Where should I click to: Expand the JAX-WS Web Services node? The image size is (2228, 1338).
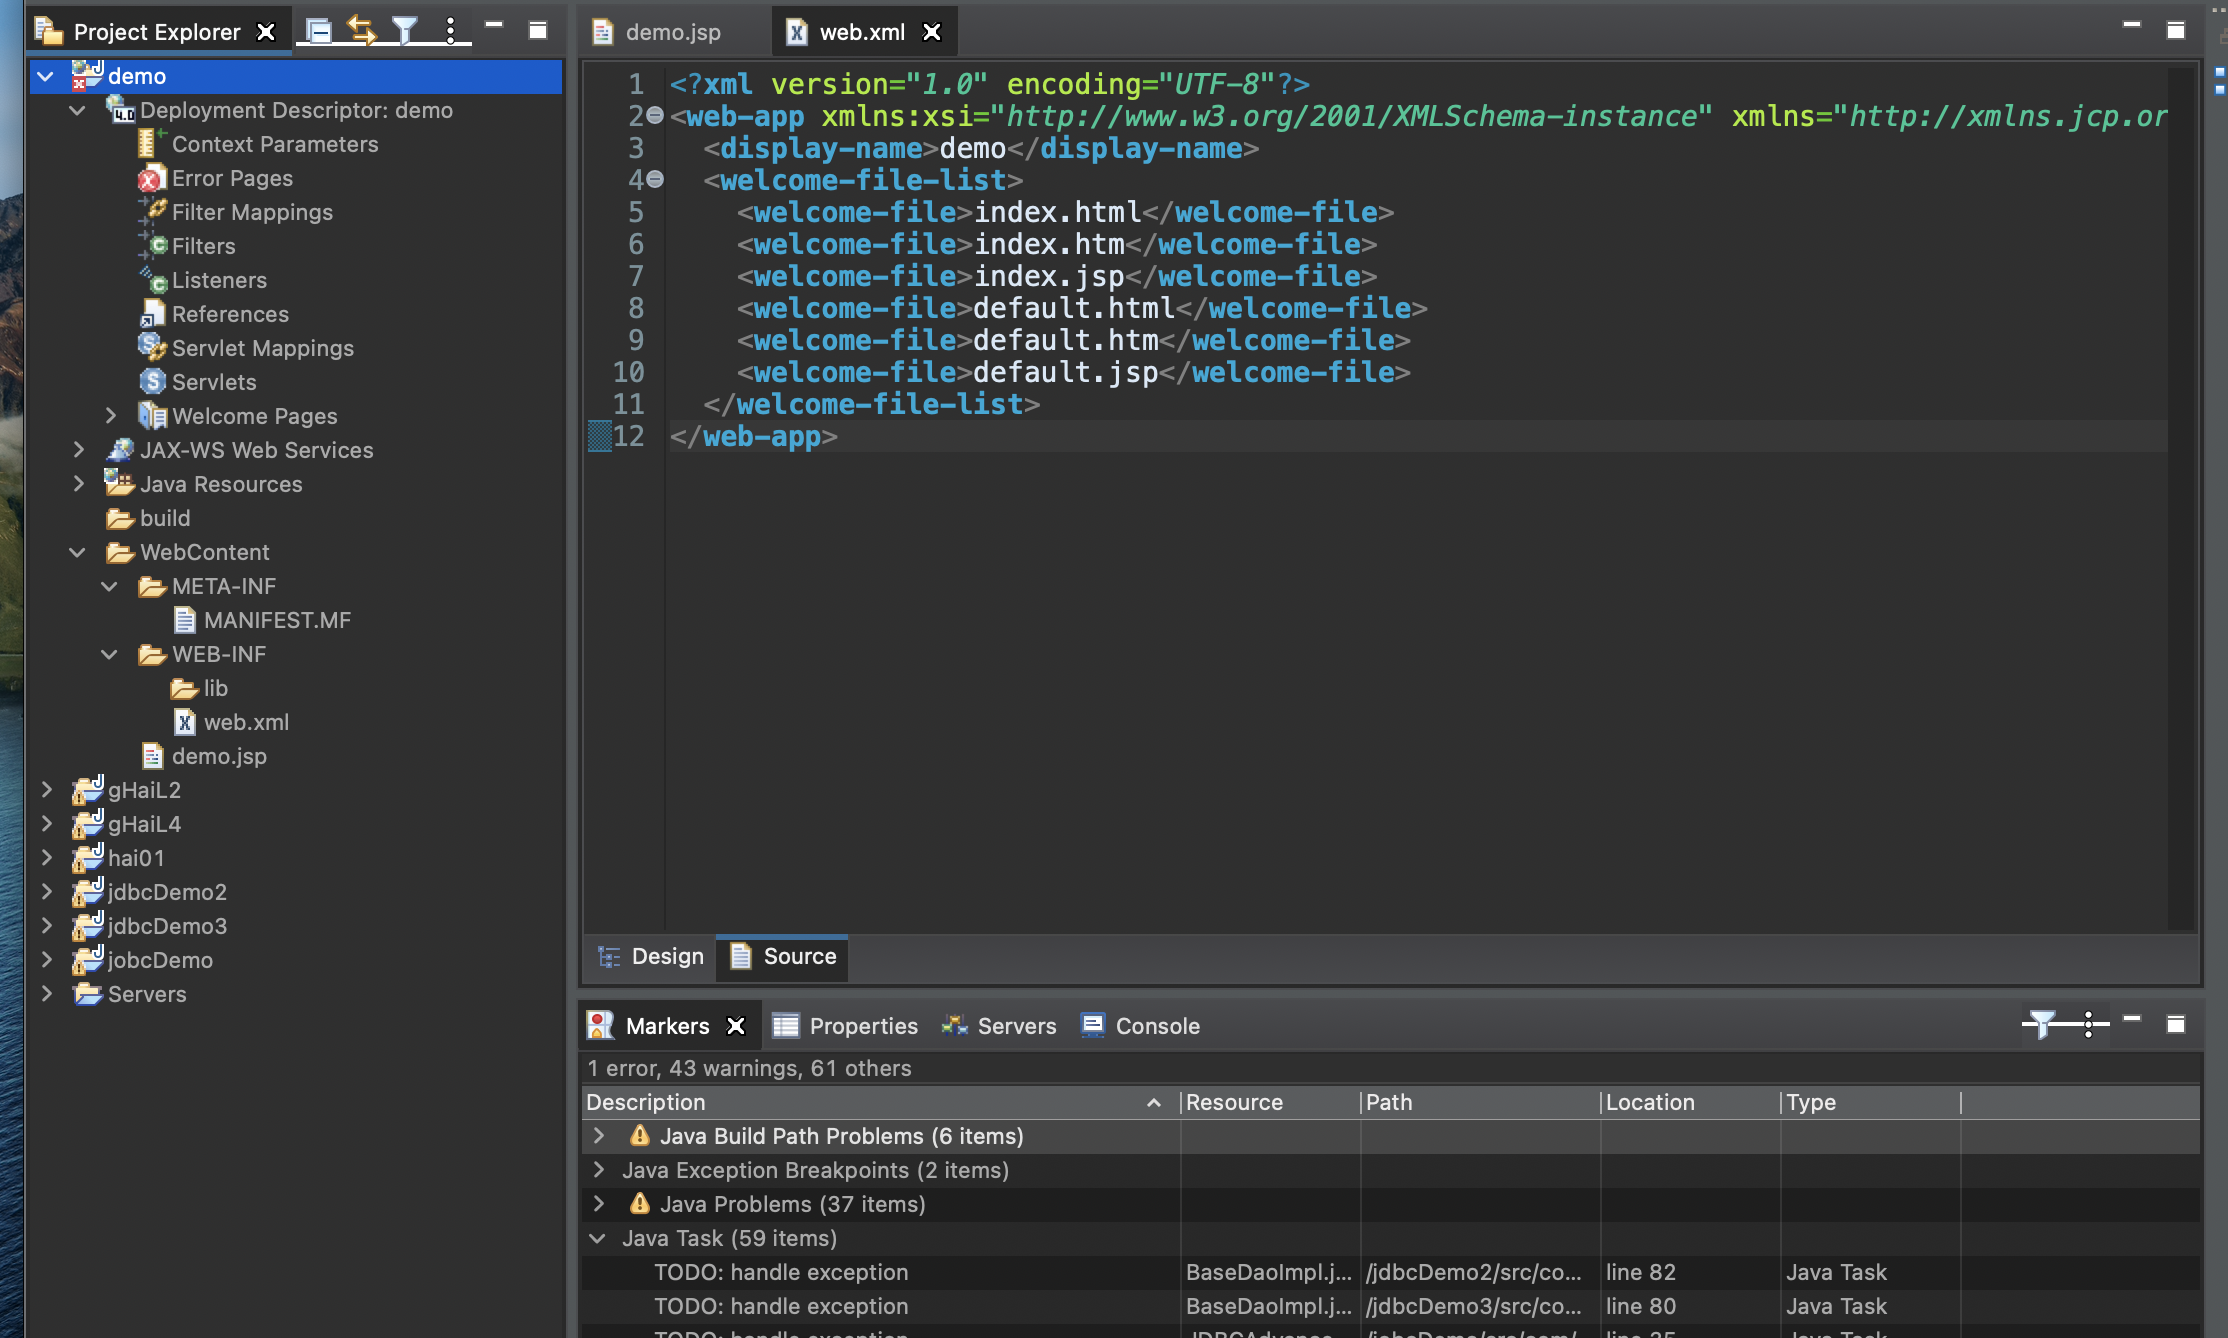(x=78, y=450)
